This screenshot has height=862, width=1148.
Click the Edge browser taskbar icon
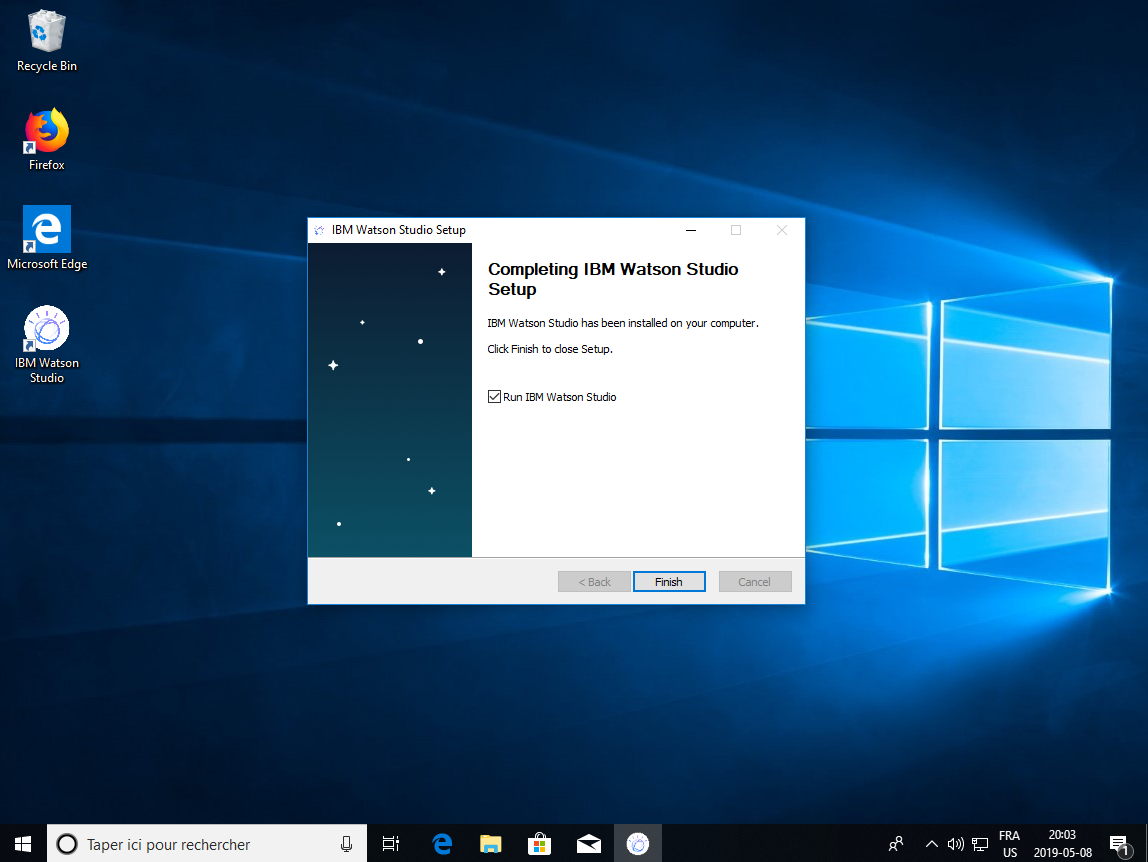(x=442, y=844)
